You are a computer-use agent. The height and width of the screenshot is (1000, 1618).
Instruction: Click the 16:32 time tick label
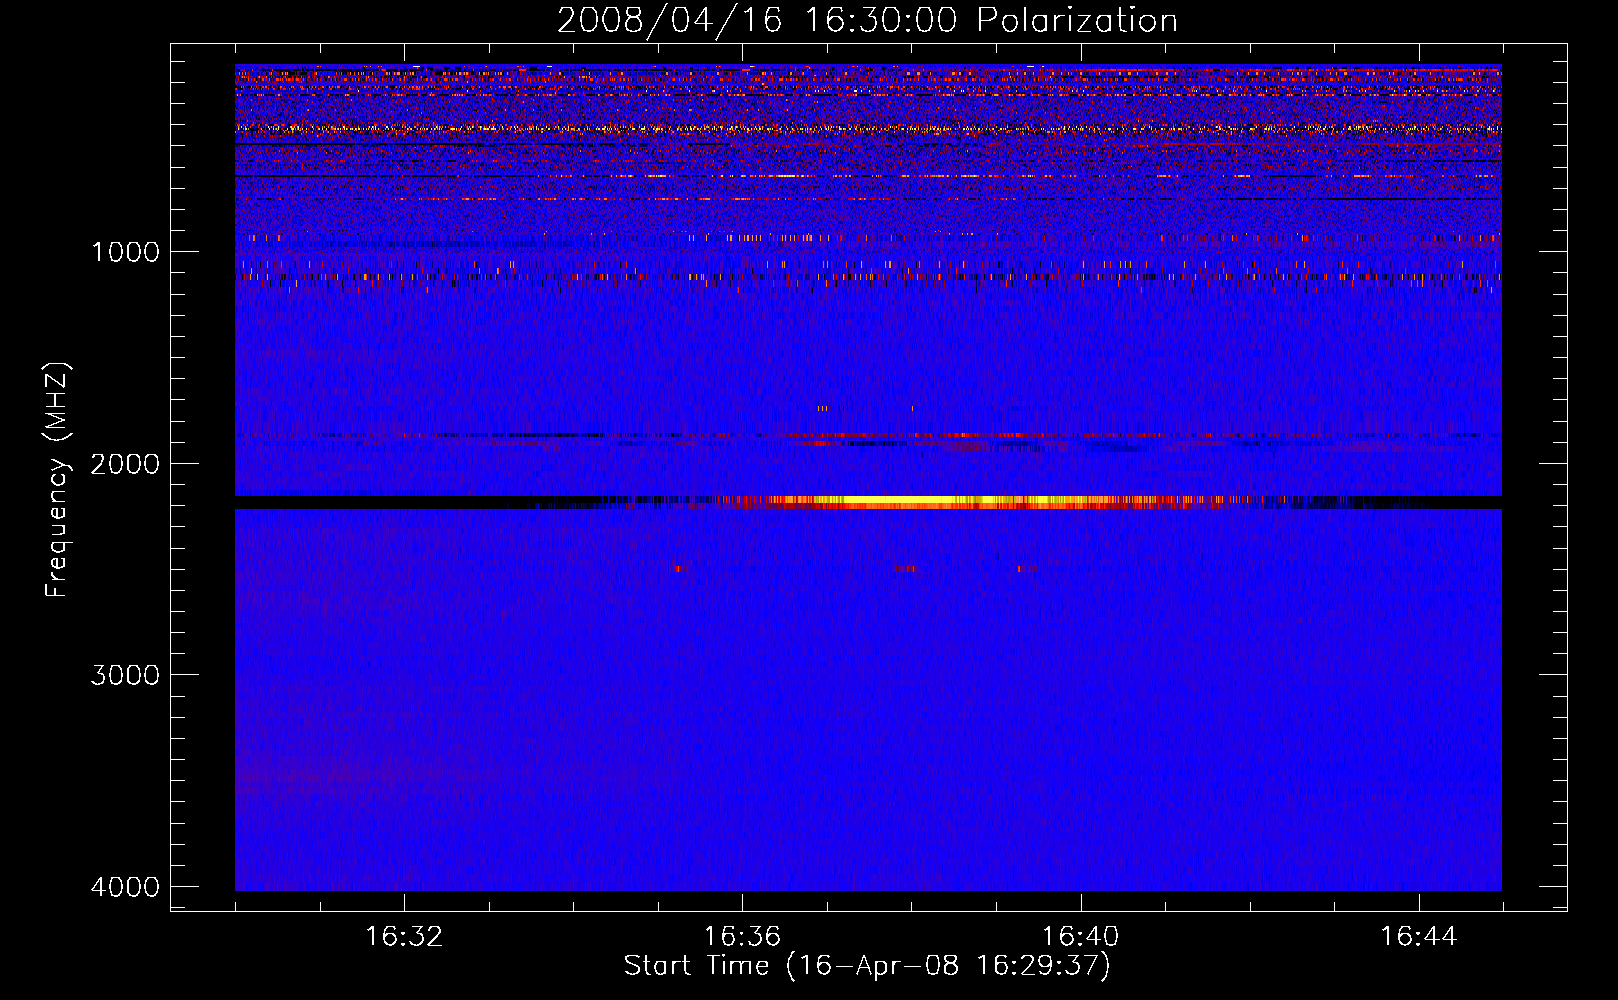[404, 937]
